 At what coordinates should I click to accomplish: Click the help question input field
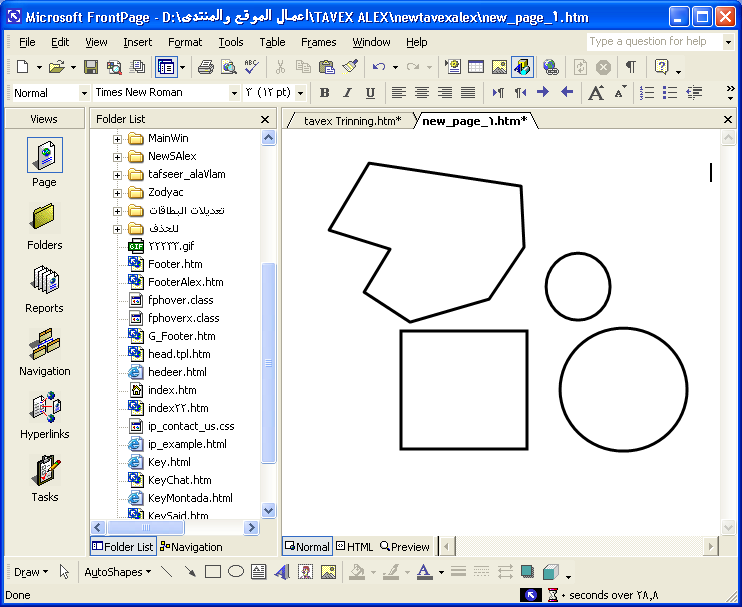coord(654,42)
